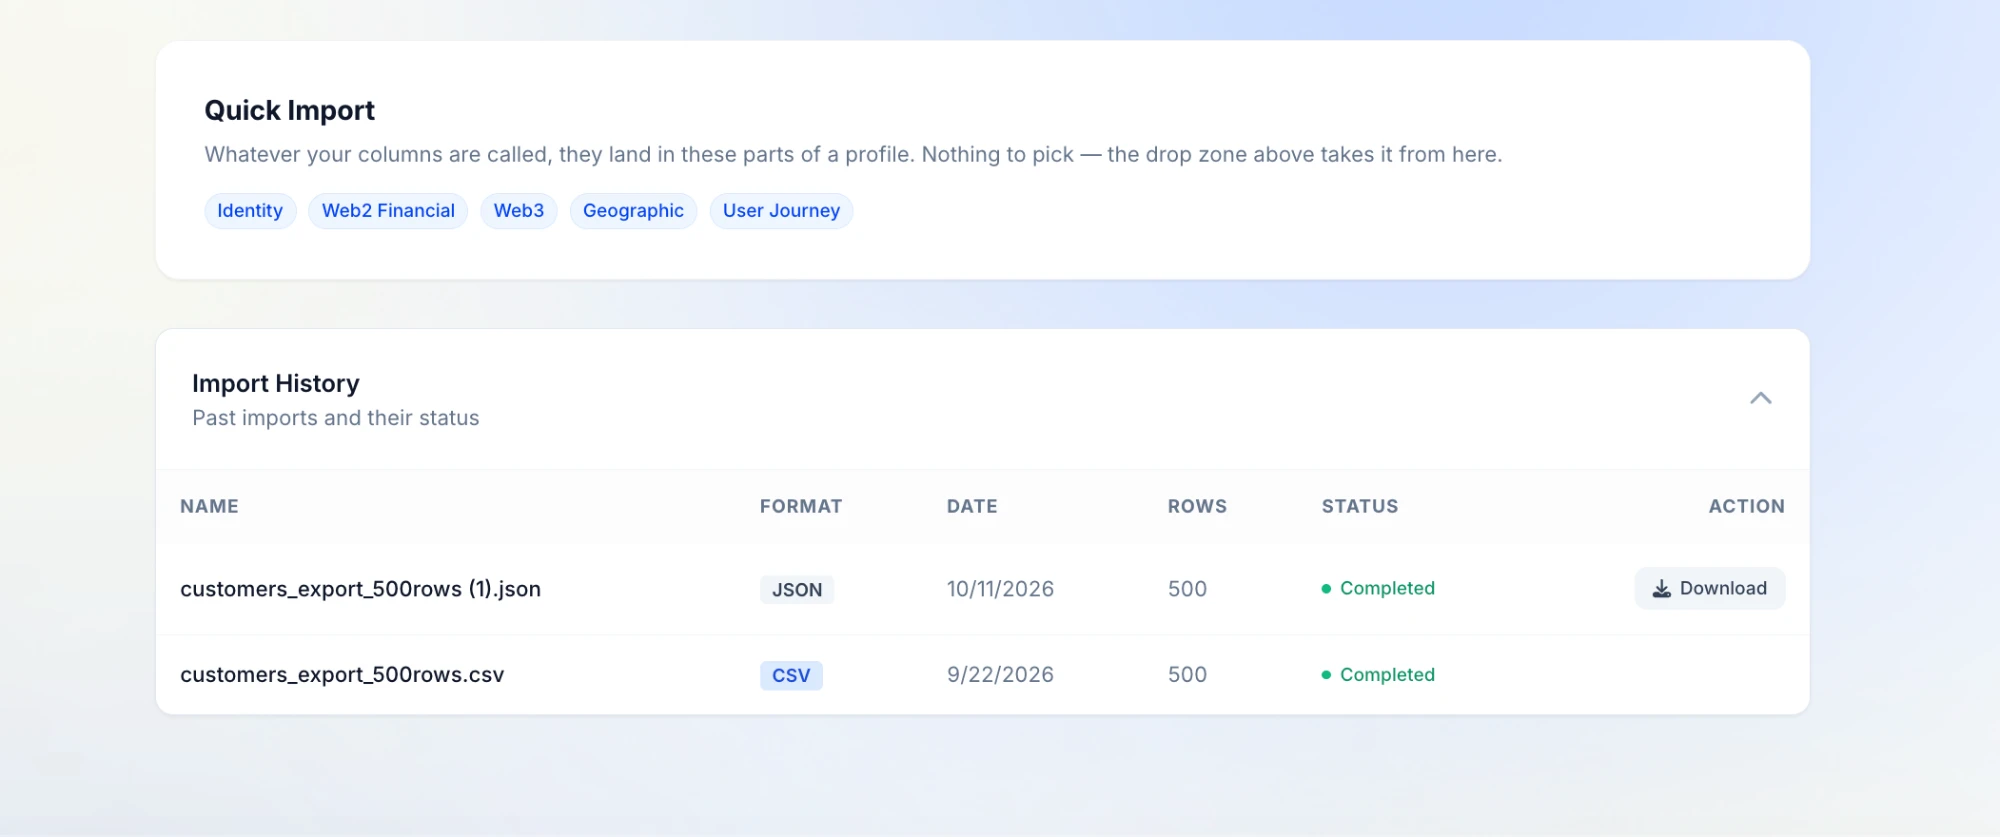Click the 500 row count for the CSV import
2000x837 pixels.
click(1187, 675)
